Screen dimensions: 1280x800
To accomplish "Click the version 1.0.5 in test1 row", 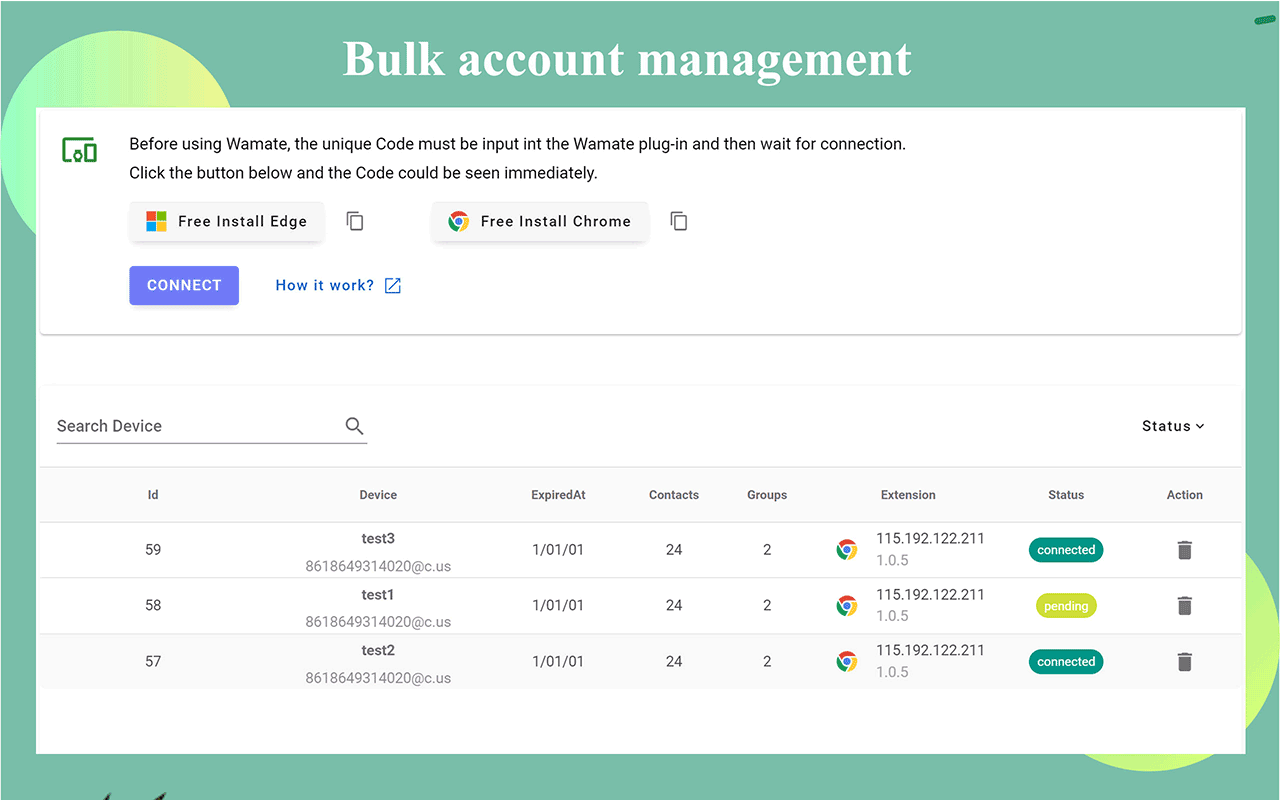I will (892, 616).
